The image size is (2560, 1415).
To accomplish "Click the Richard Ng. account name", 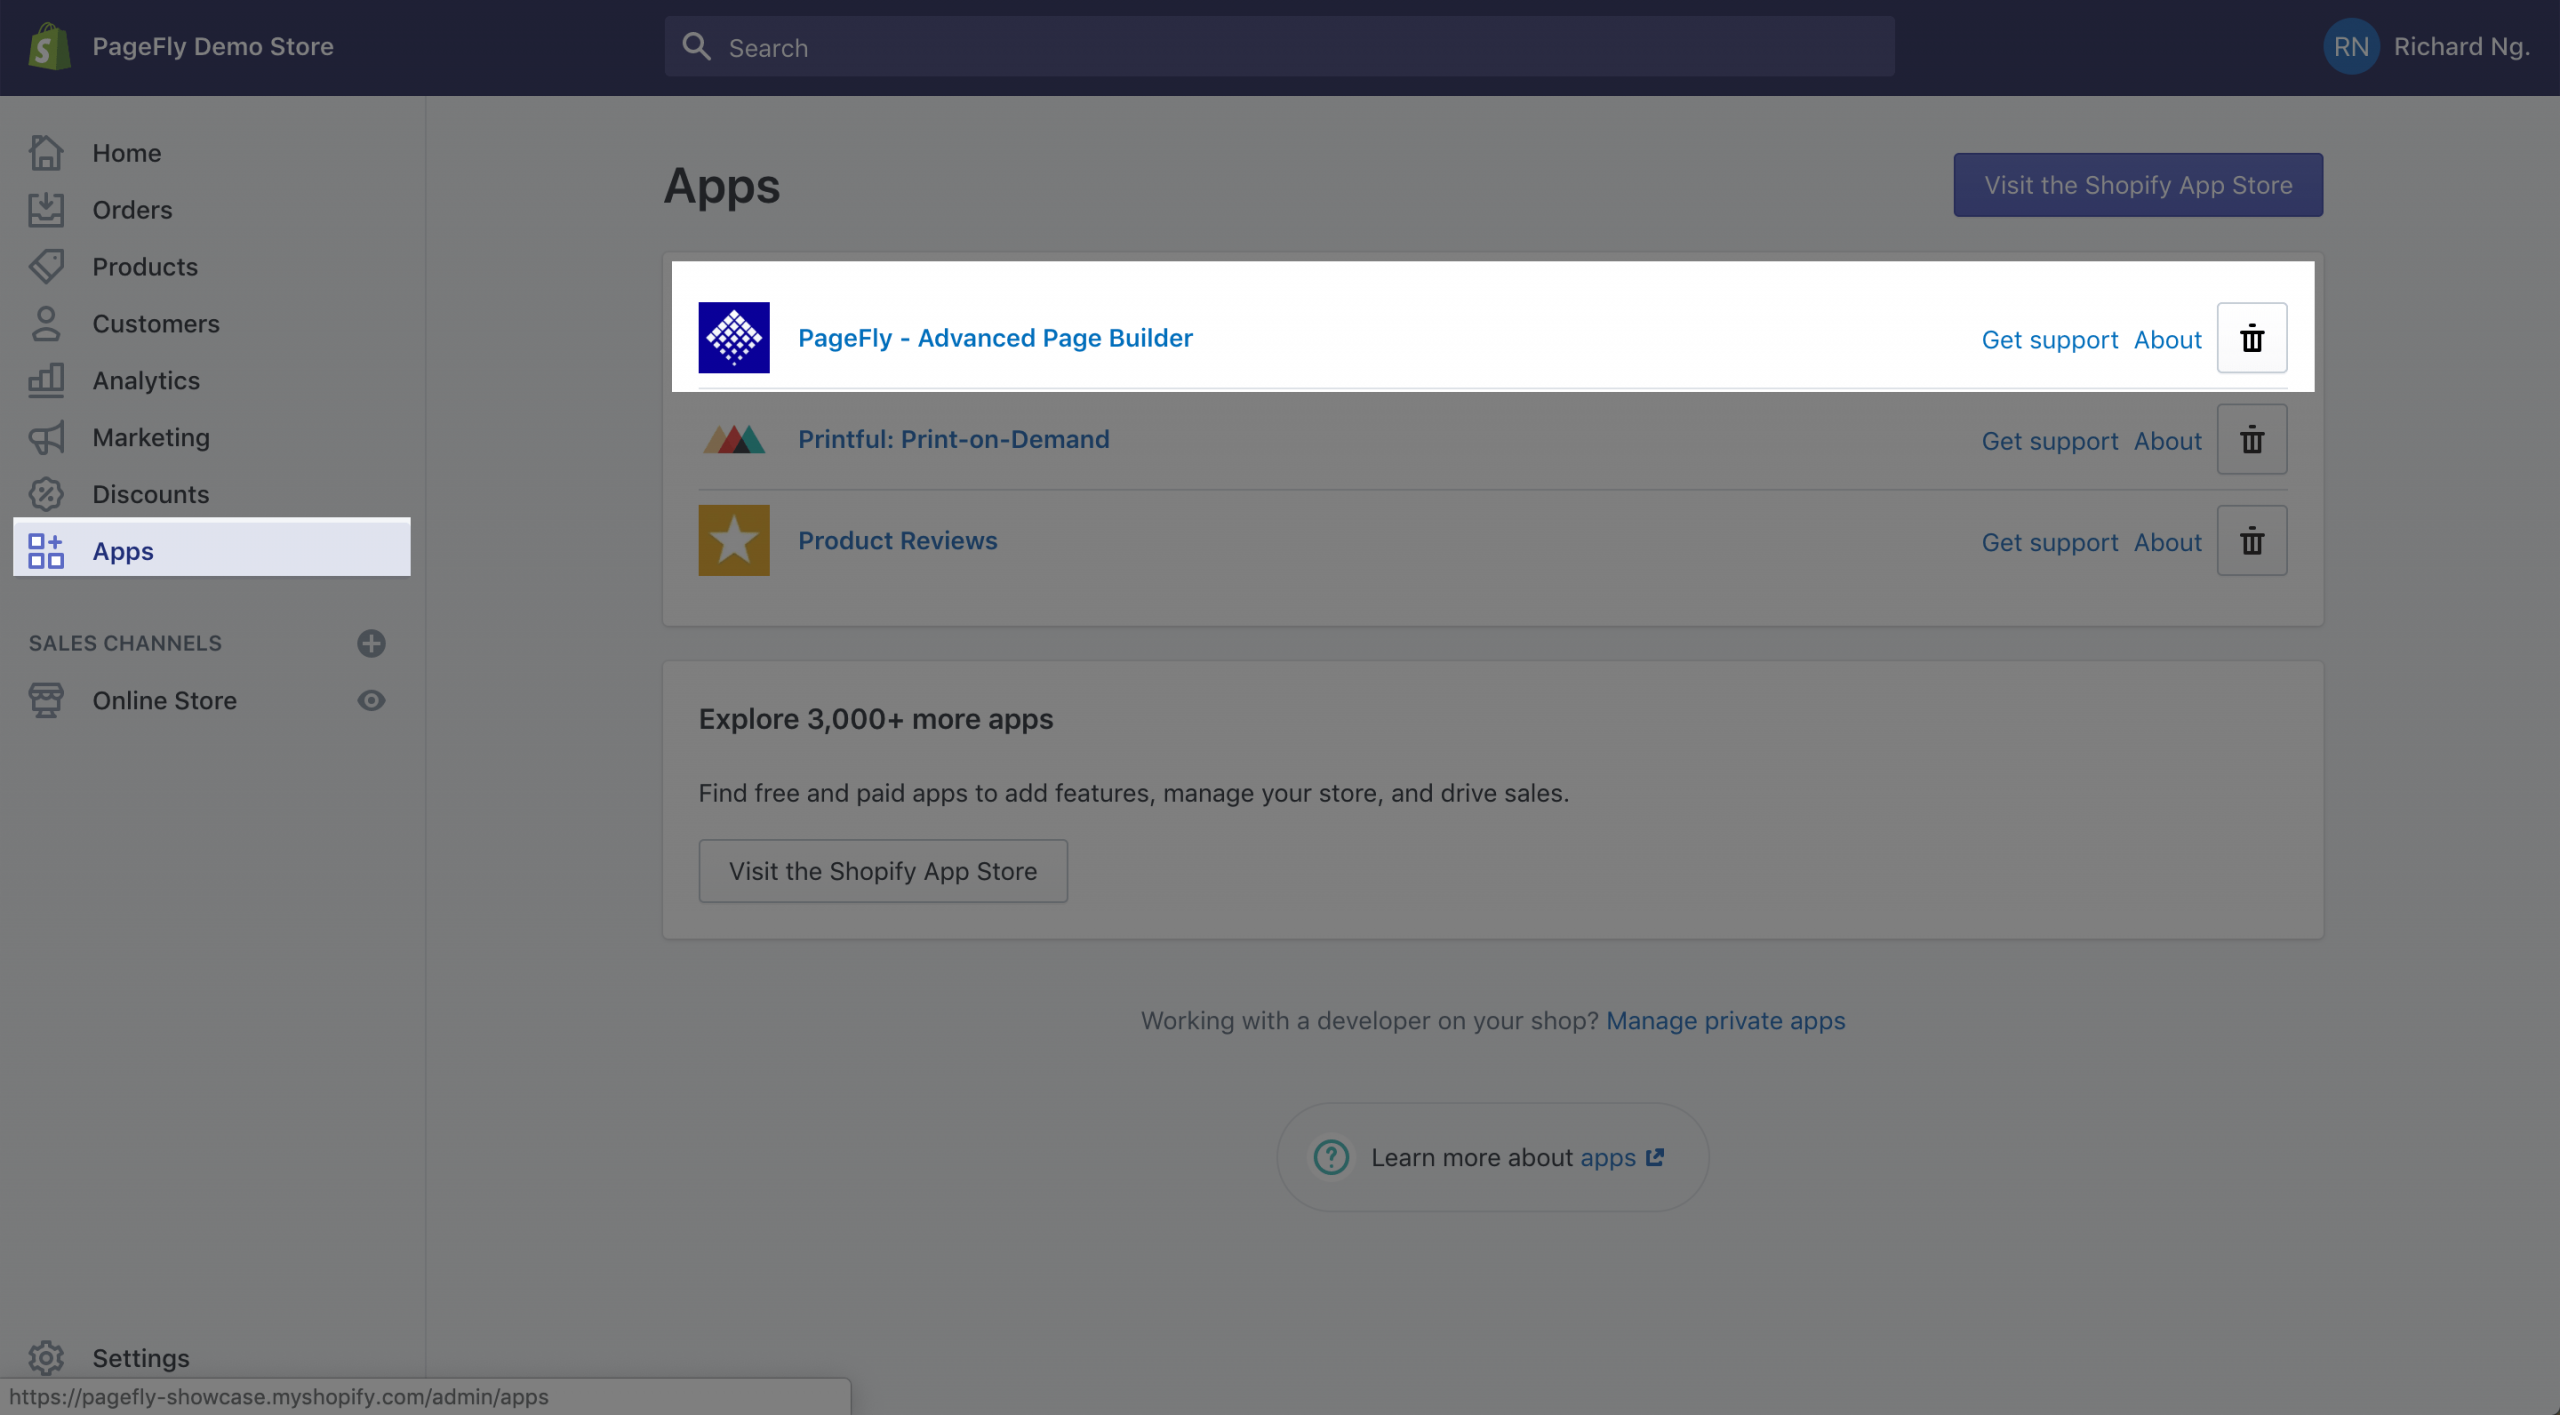I will pyautogui.click(x=2462, y=47).
